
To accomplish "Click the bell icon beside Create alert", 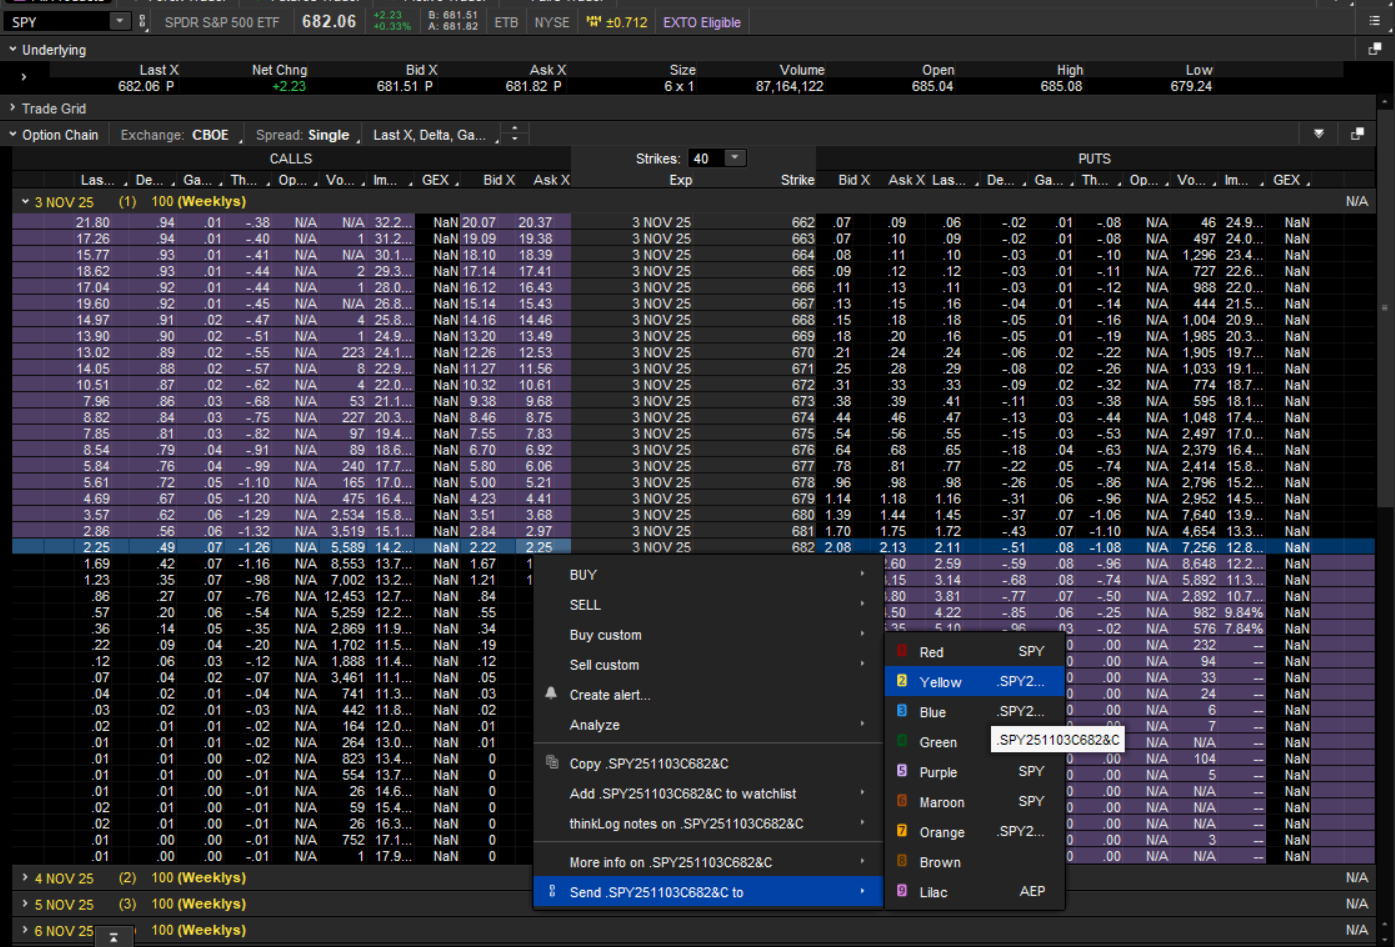I will pos(551,694).
